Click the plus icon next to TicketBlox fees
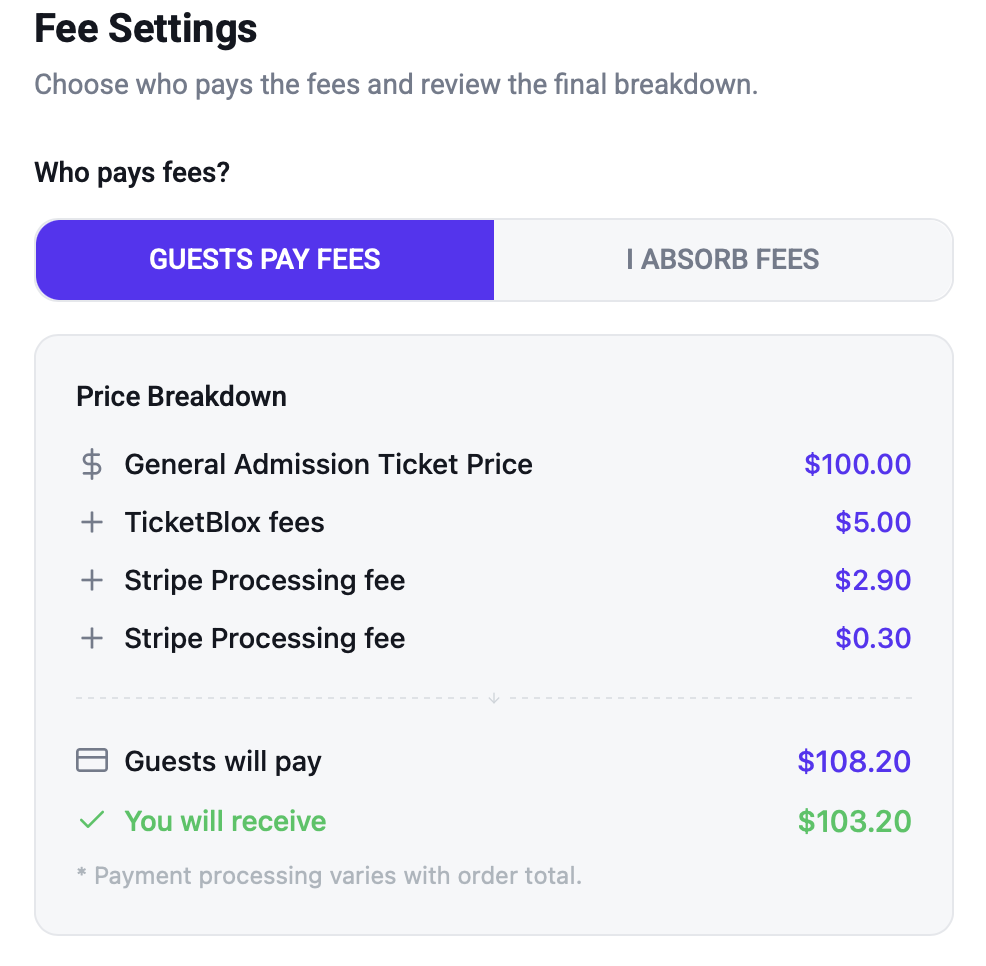Viewport: 986px width, 966px height. [92, 522]
